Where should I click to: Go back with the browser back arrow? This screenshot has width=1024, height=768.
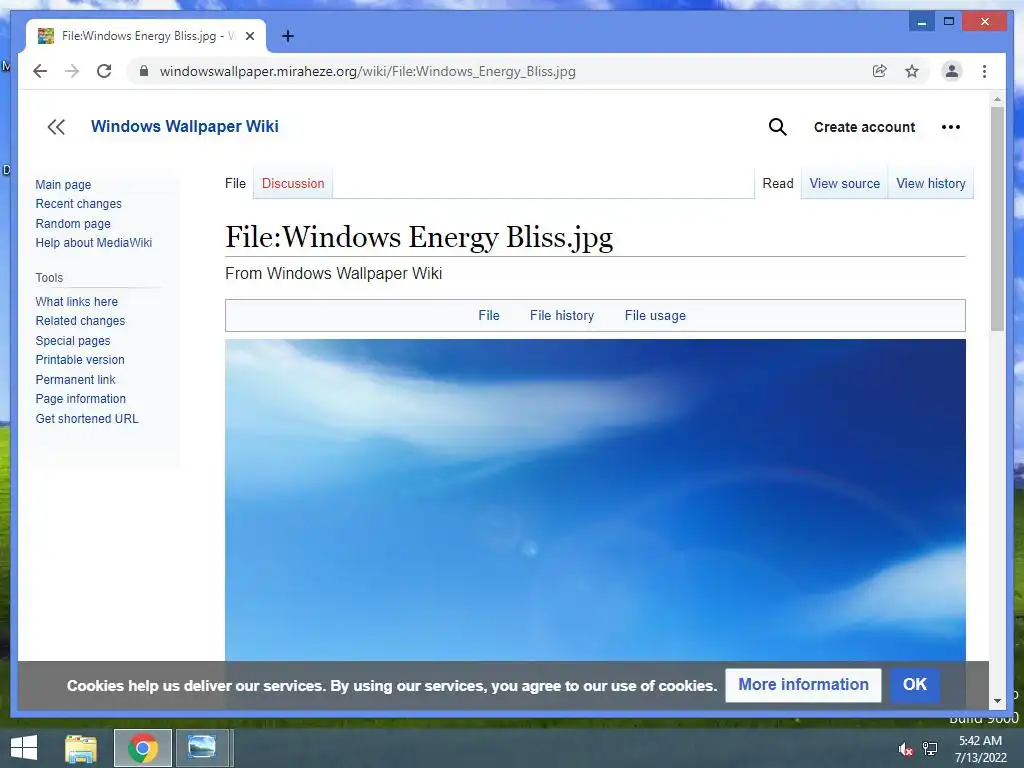tap(40, 71)
